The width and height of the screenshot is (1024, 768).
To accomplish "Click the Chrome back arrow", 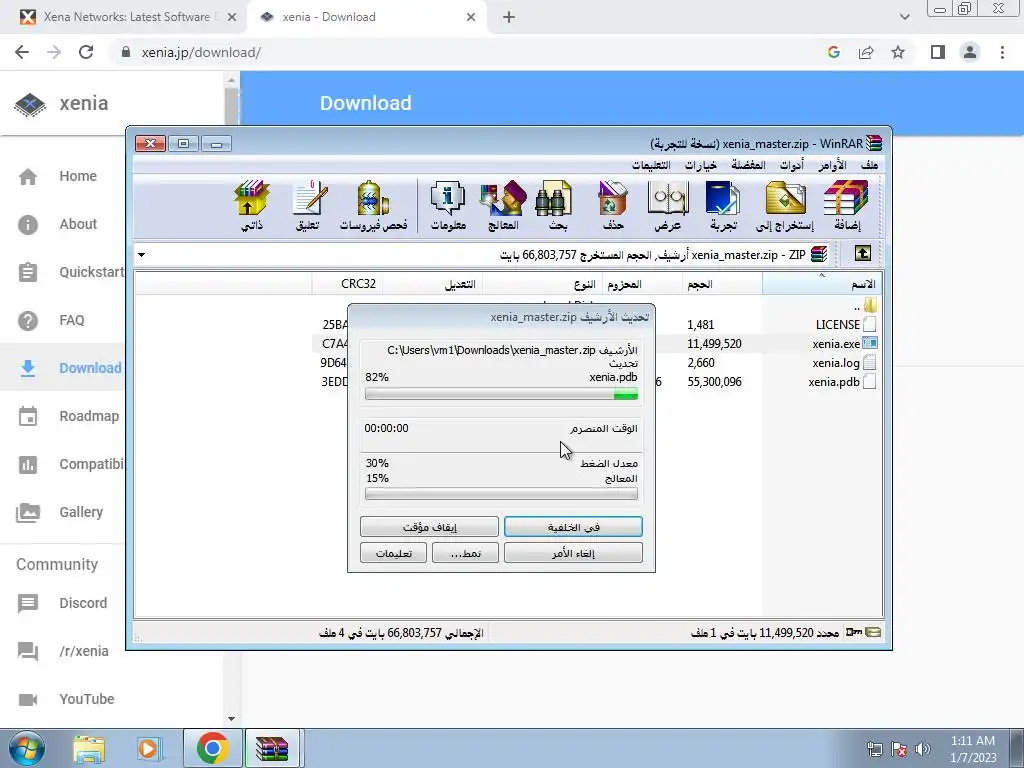I will coord(22,52).
